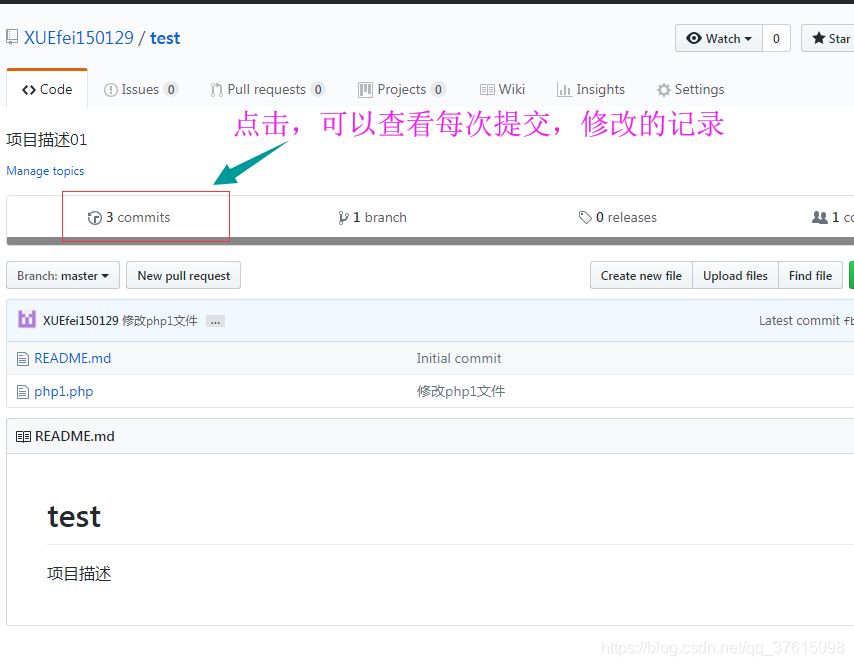Star the test repository
Screen dimensions: 854x666
click(x=833, y=38)
